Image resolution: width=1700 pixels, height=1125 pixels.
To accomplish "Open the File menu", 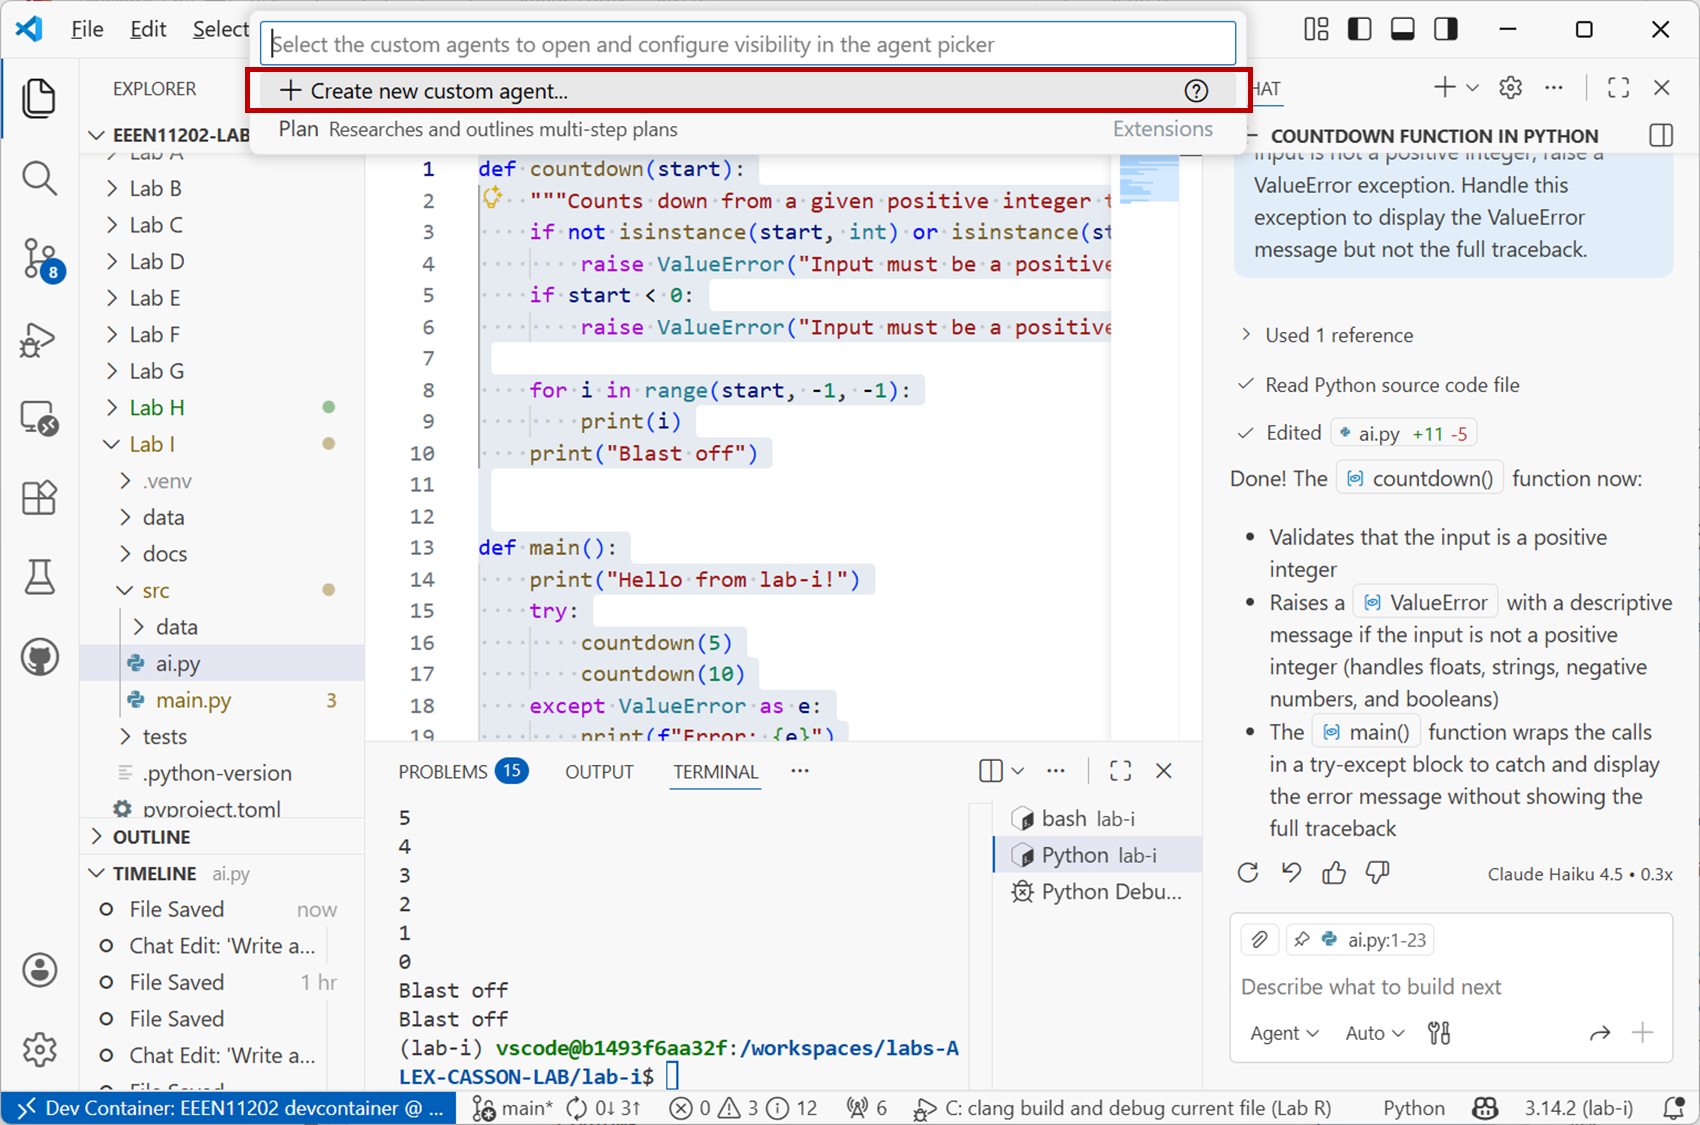I will click(87, 29).
